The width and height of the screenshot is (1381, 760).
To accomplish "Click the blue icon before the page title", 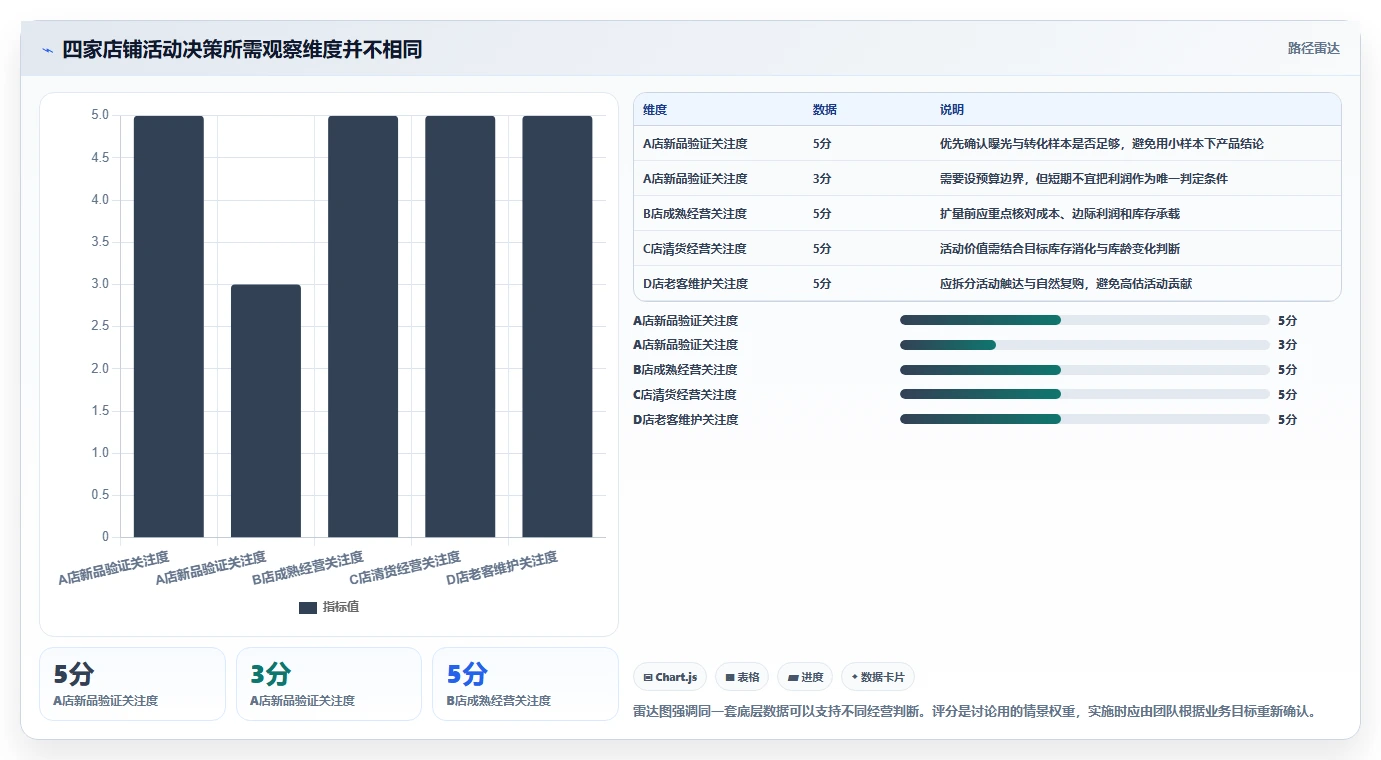I will point(47,50).
